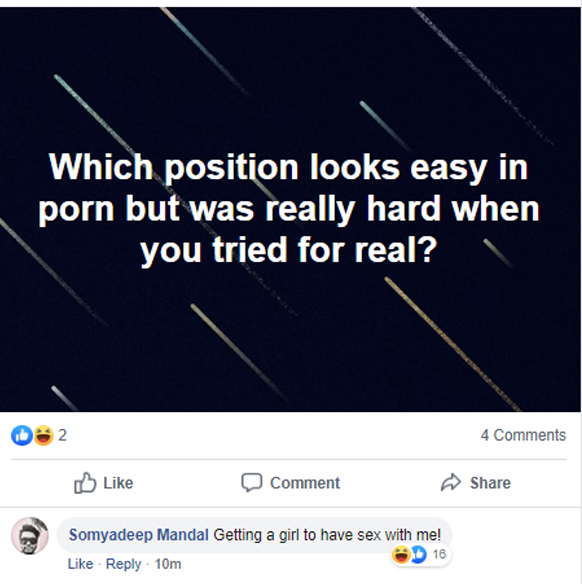Click the Comment button label
Image resolution: width=582 pixels, height=584 pixels.
[x=305, y=483]
